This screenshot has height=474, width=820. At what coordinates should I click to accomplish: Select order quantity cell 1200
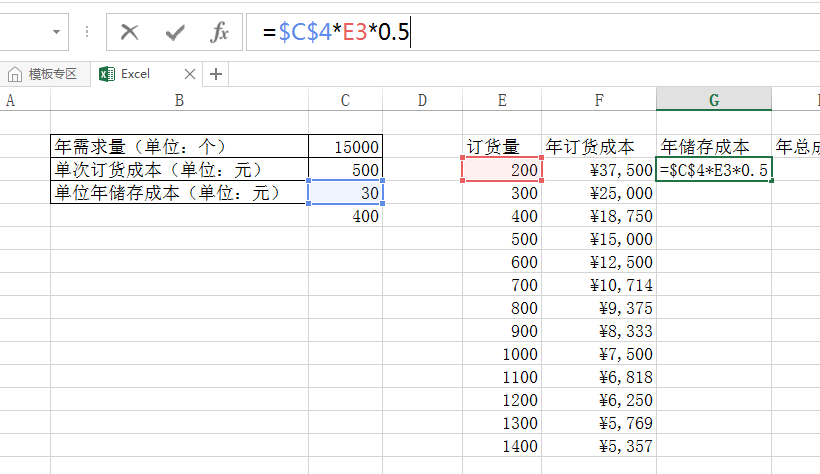[x=502, y=400]
